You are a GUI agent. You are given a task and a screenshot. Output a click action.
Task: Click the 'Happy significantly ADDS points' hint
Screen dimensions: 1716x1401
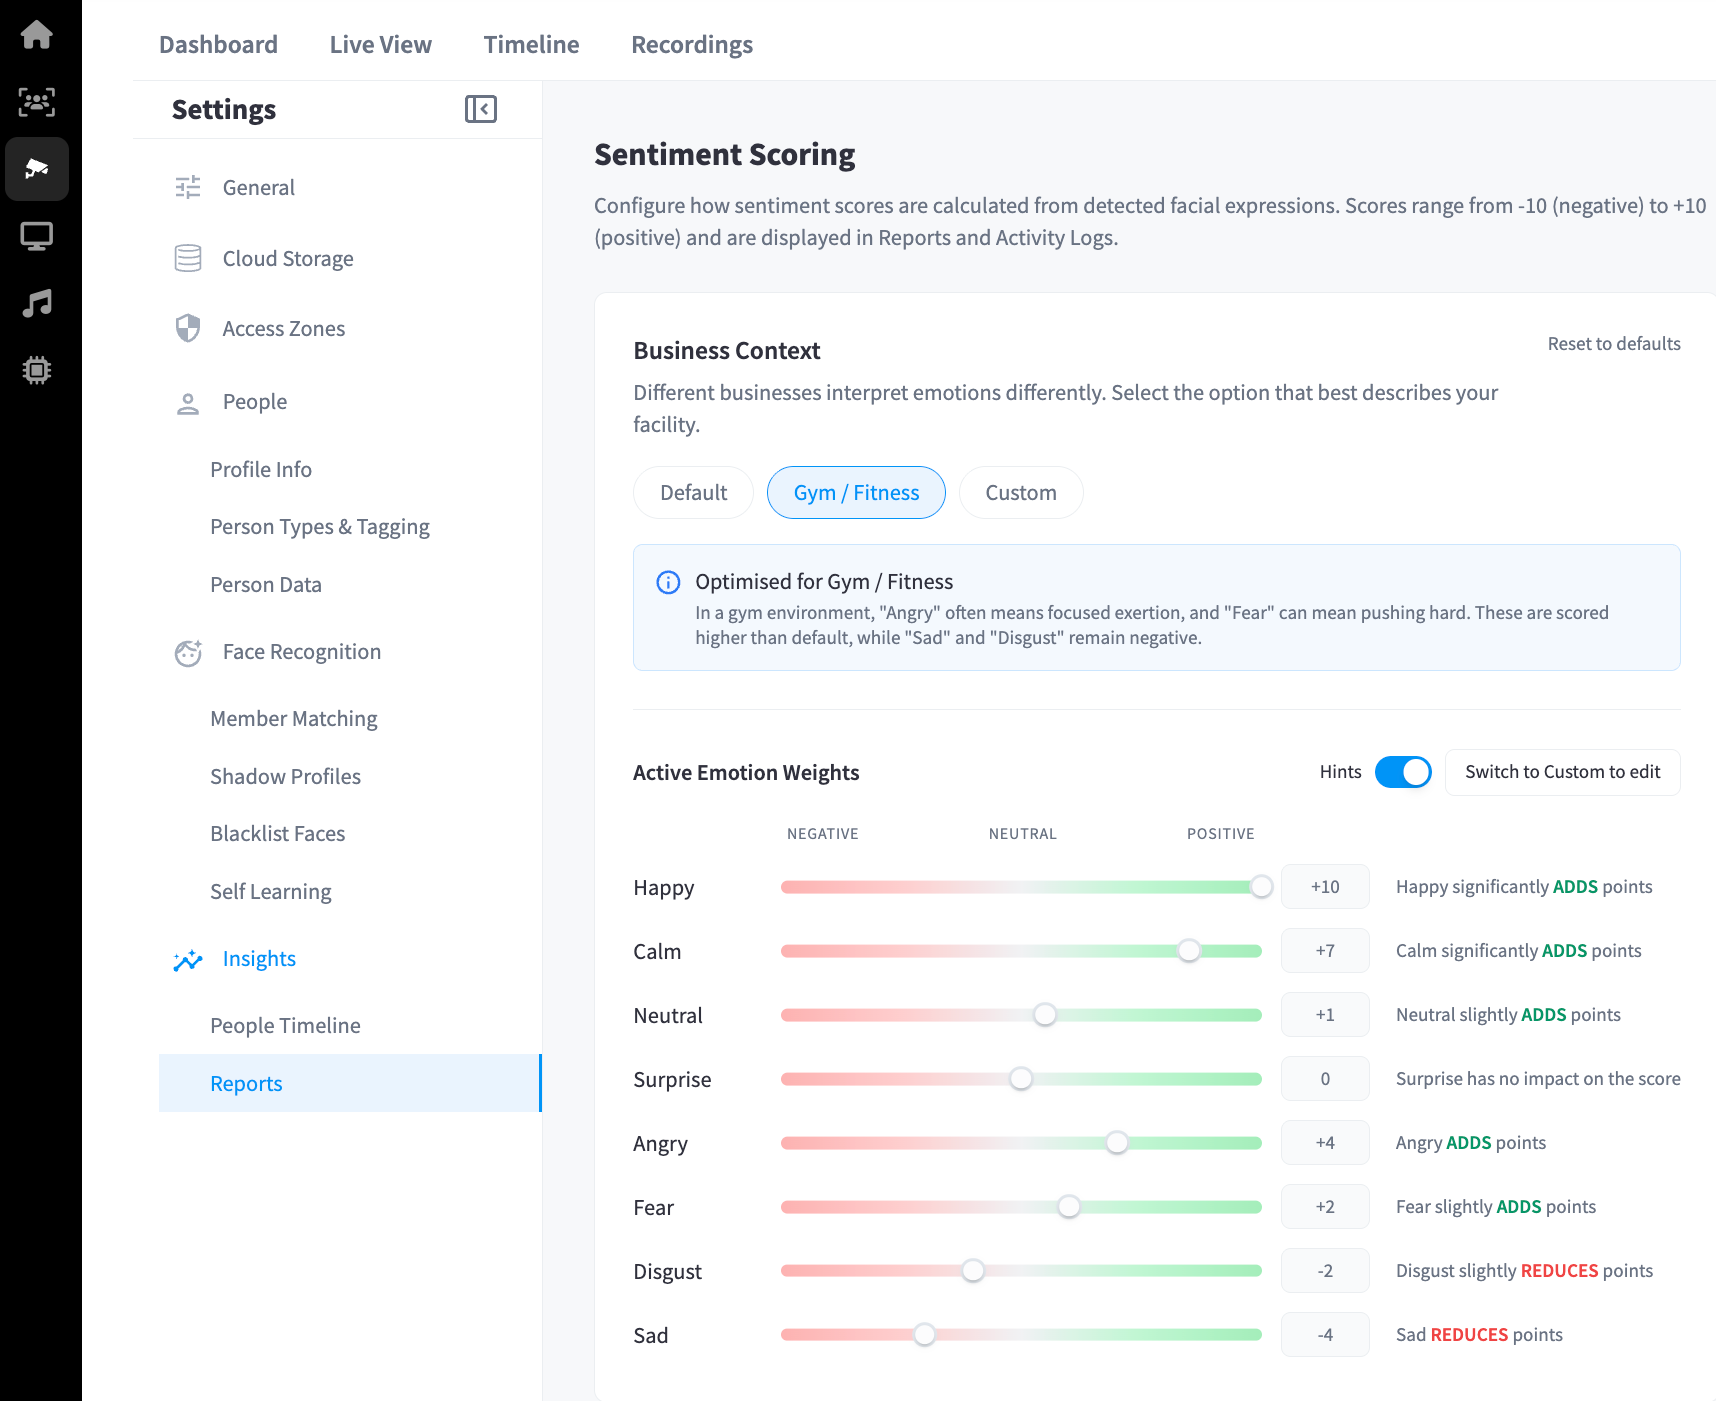pyautogui.click(x=1524, y=887)
